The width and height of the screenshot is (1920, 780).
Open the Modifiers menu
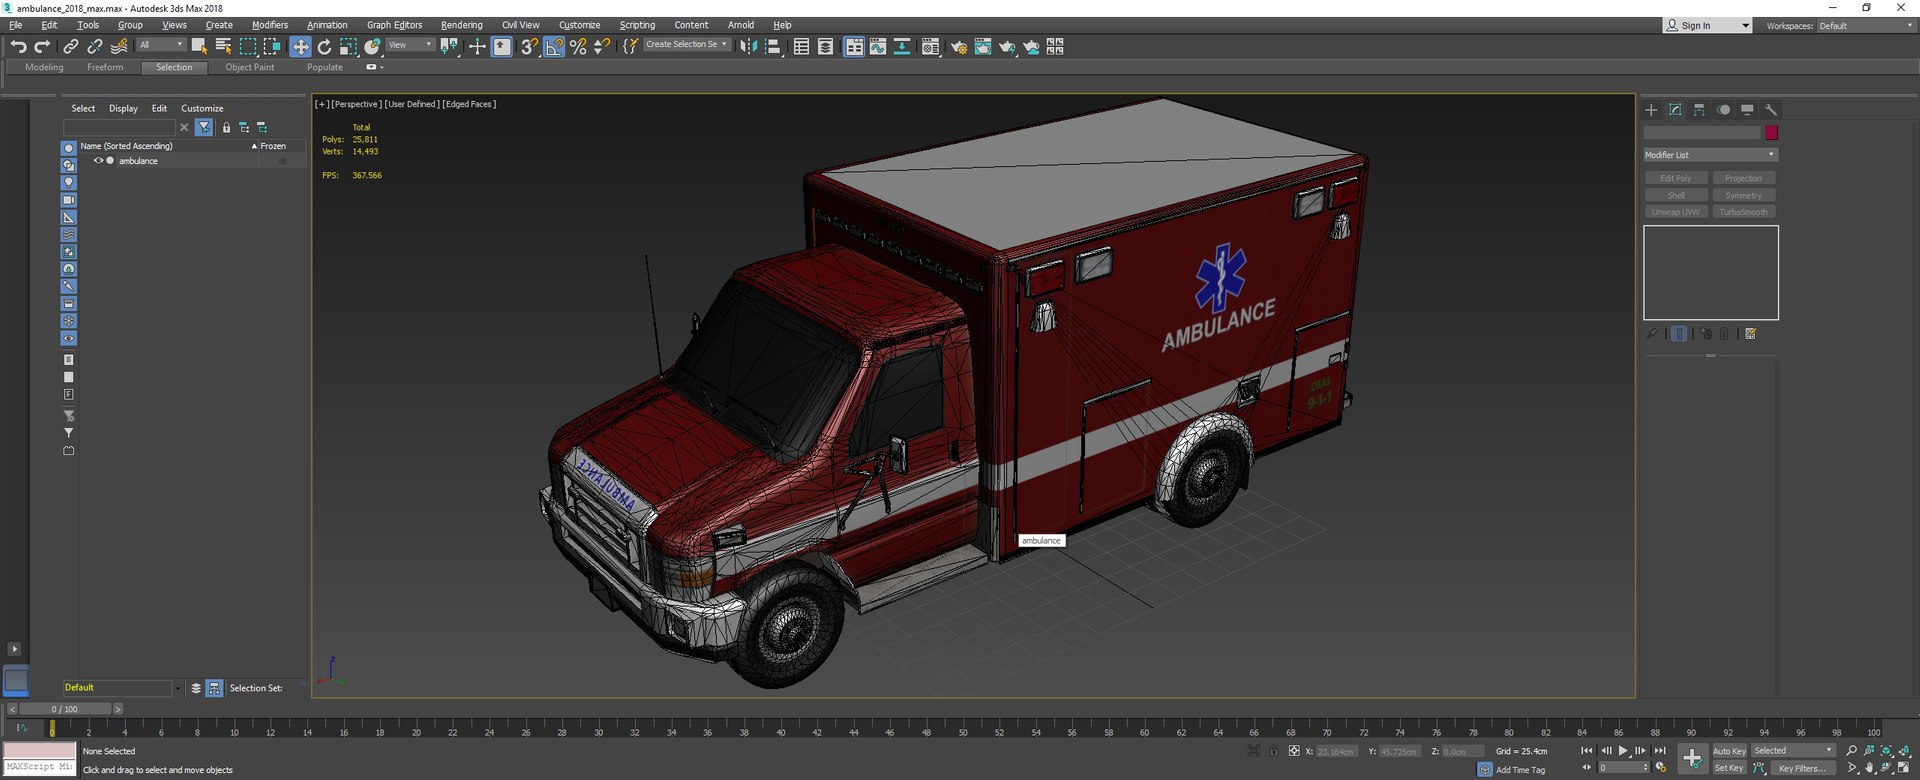coord(270,25)
